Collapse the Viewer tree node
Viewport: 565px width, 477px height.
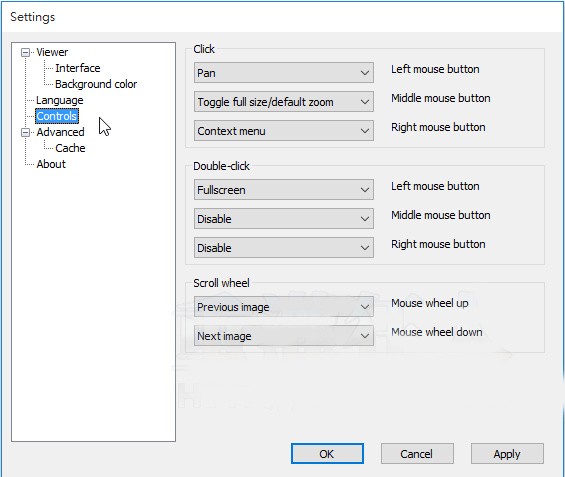pyautogui.click(x=25, y=53)
